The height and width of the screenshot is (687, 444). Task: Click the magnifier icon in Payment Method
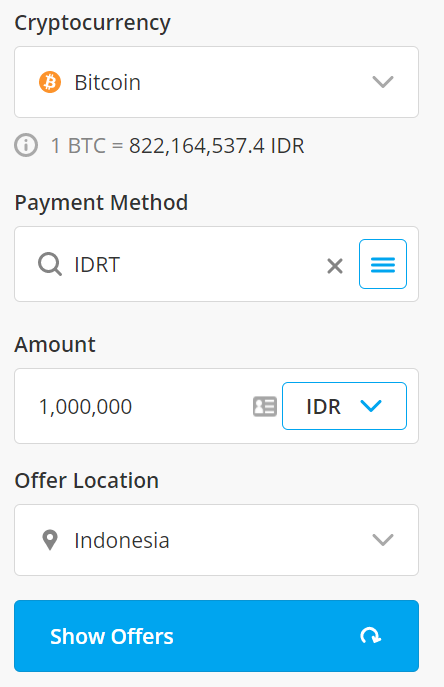coord(50,265)
